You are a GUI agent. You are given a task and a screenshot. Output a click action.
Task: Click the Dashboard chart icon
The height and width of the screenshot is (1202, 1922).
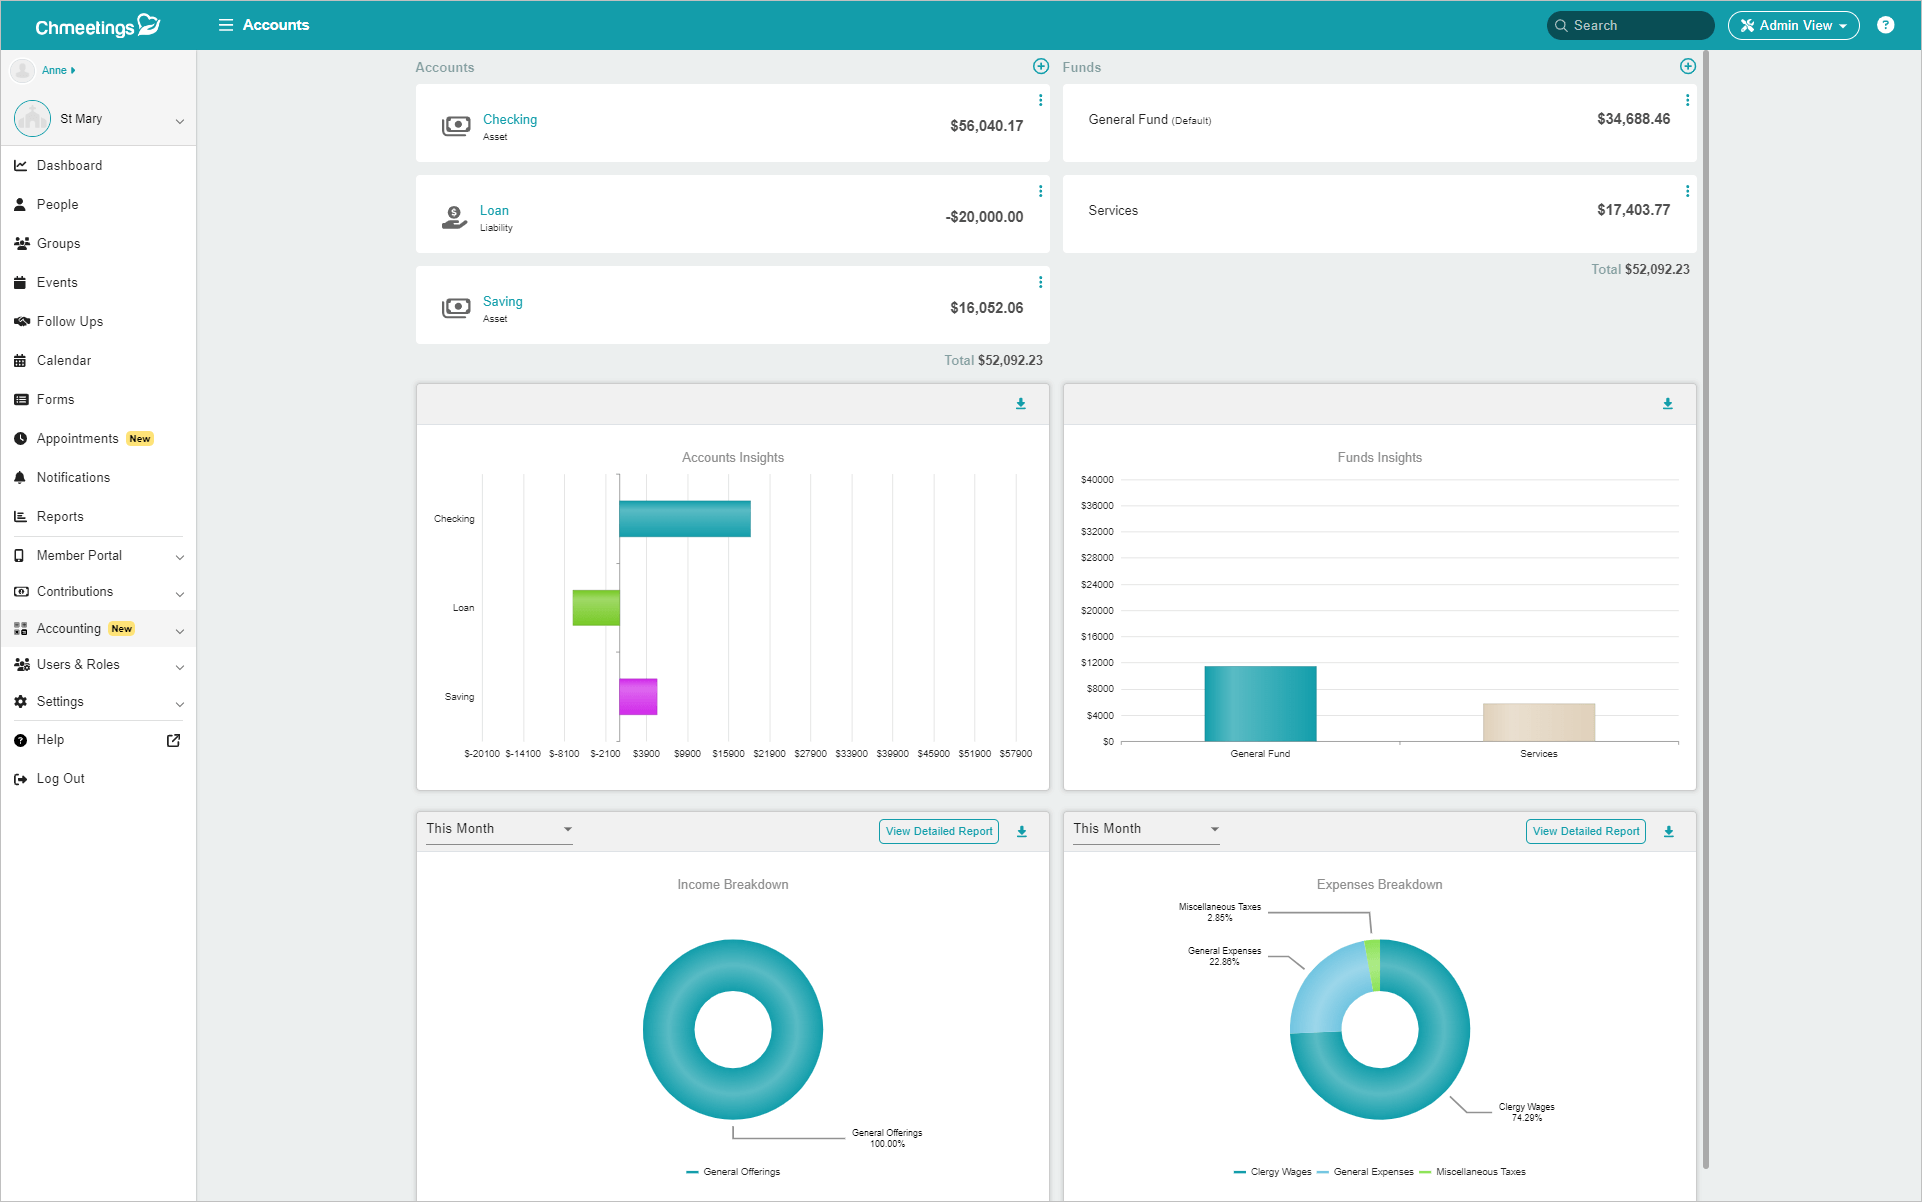(x=20, y=165)
